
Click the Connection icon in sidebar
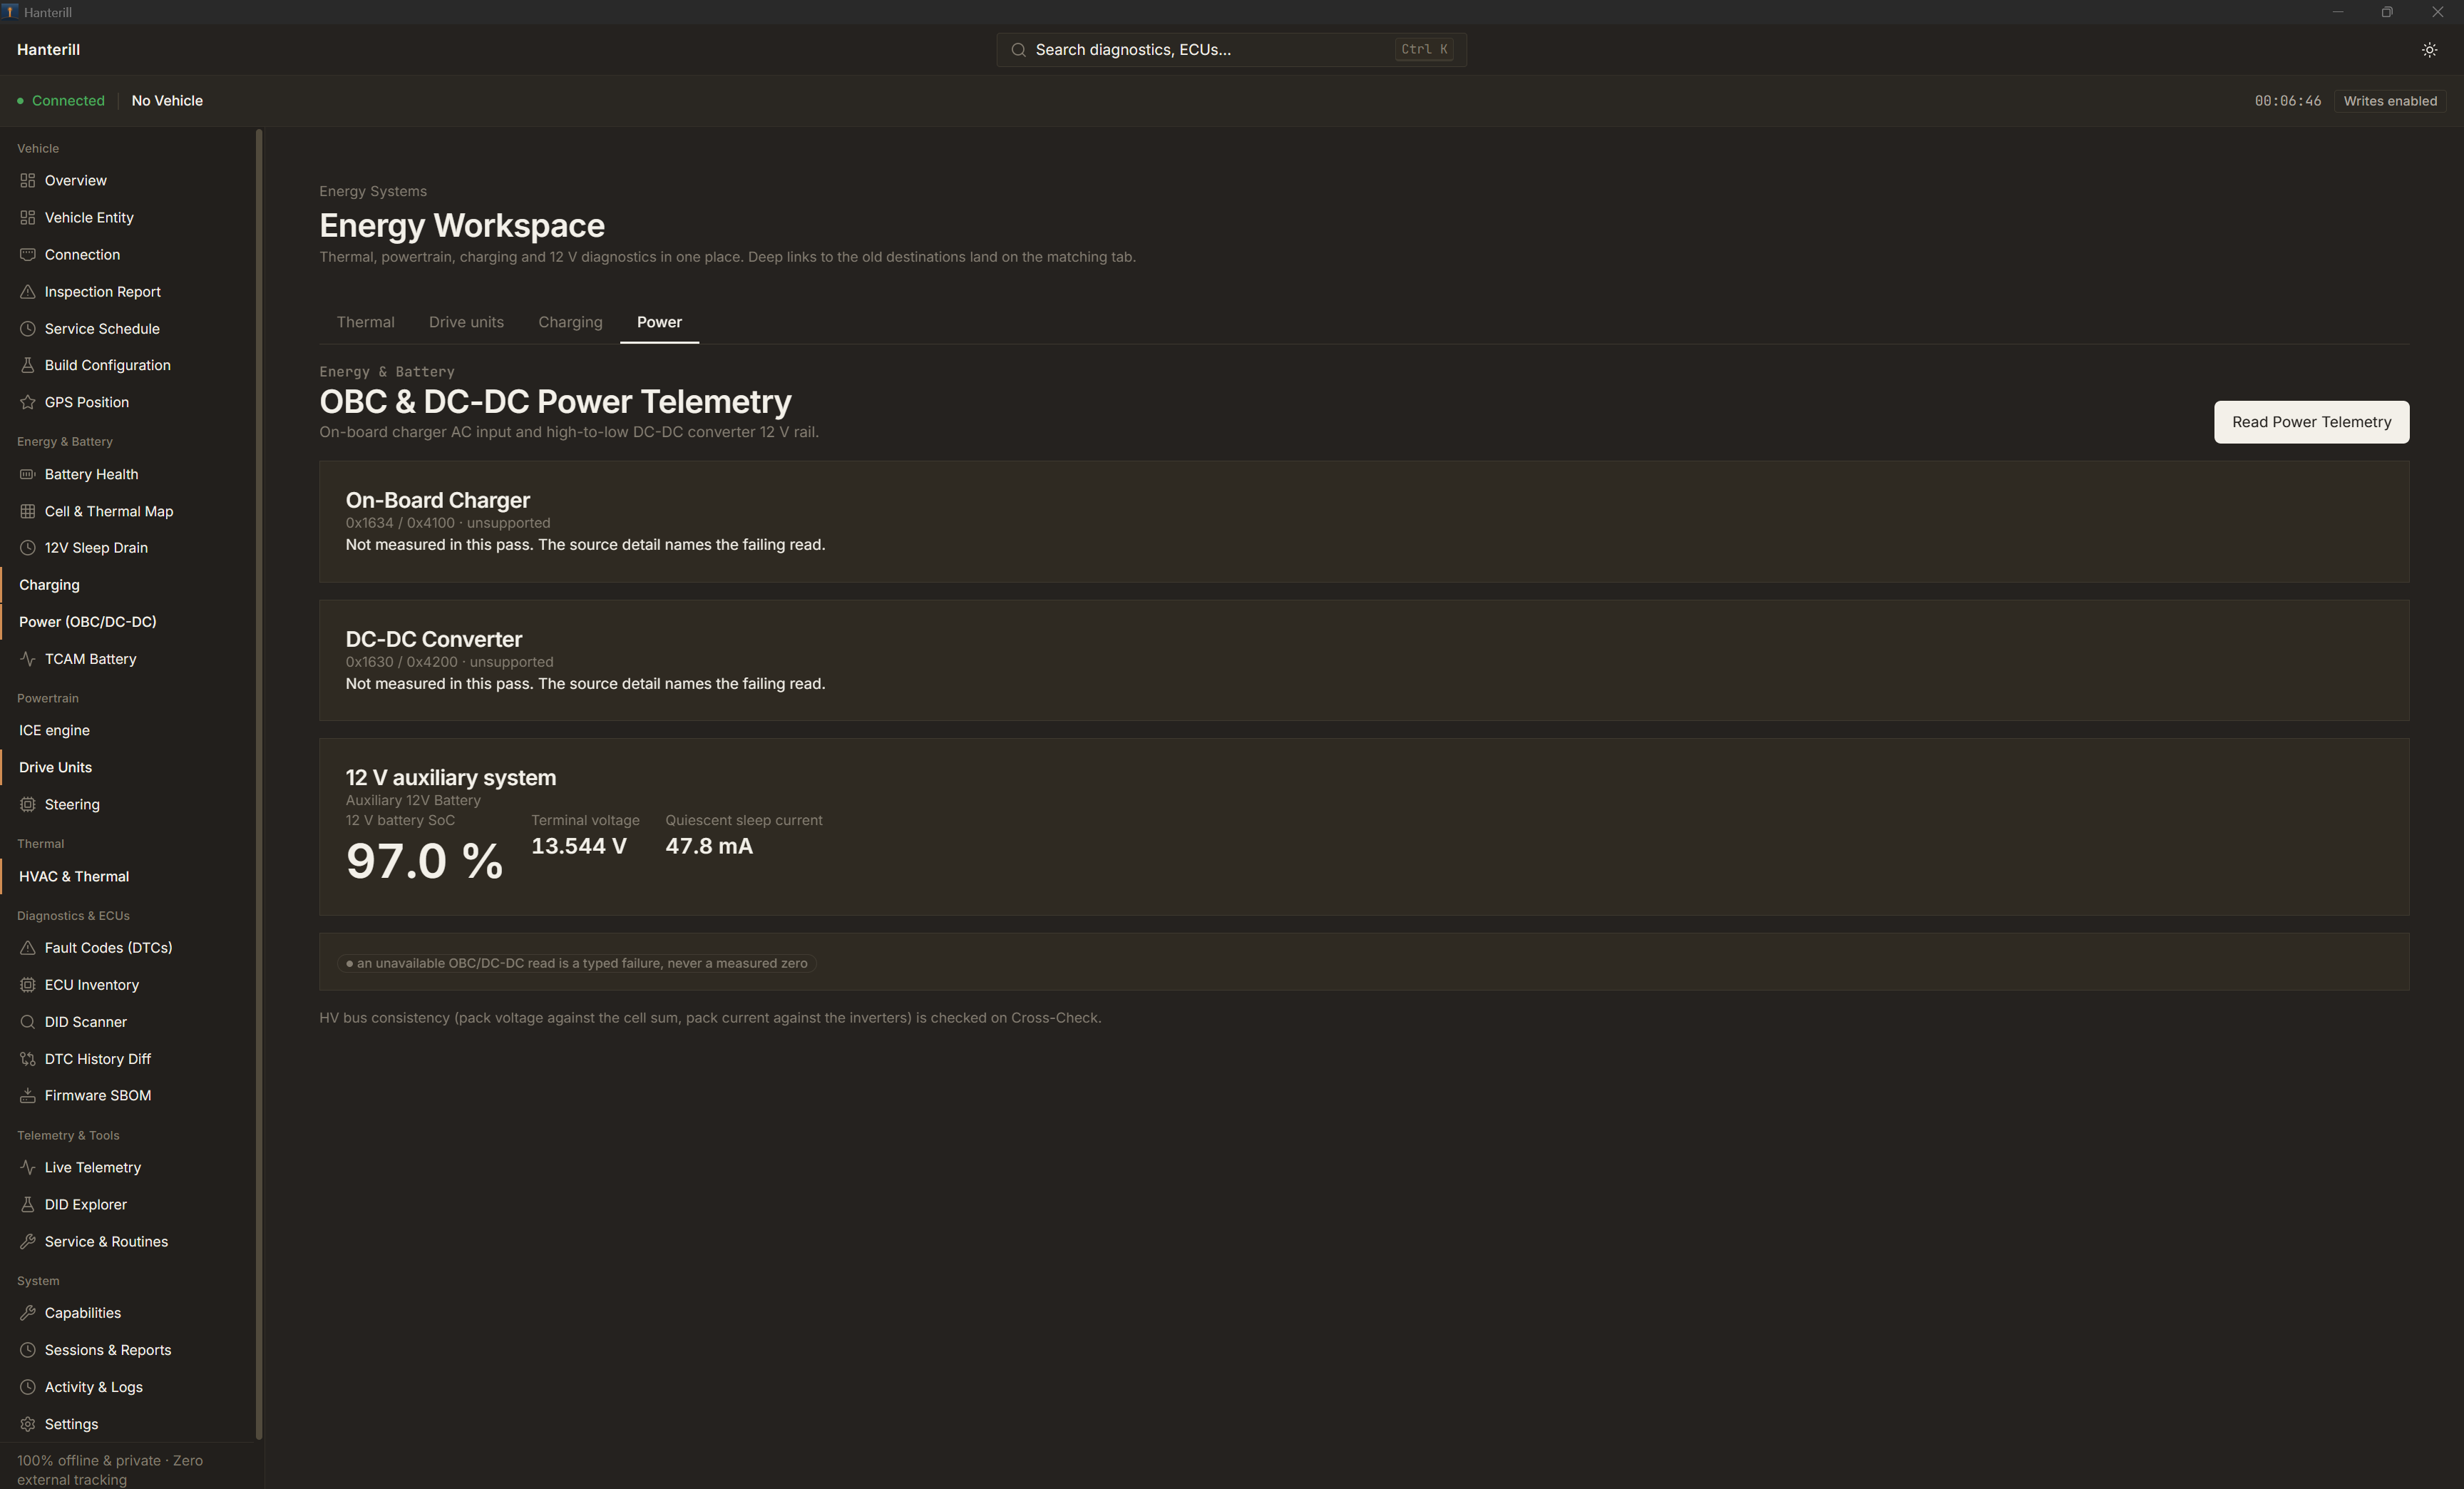point(27,255)
